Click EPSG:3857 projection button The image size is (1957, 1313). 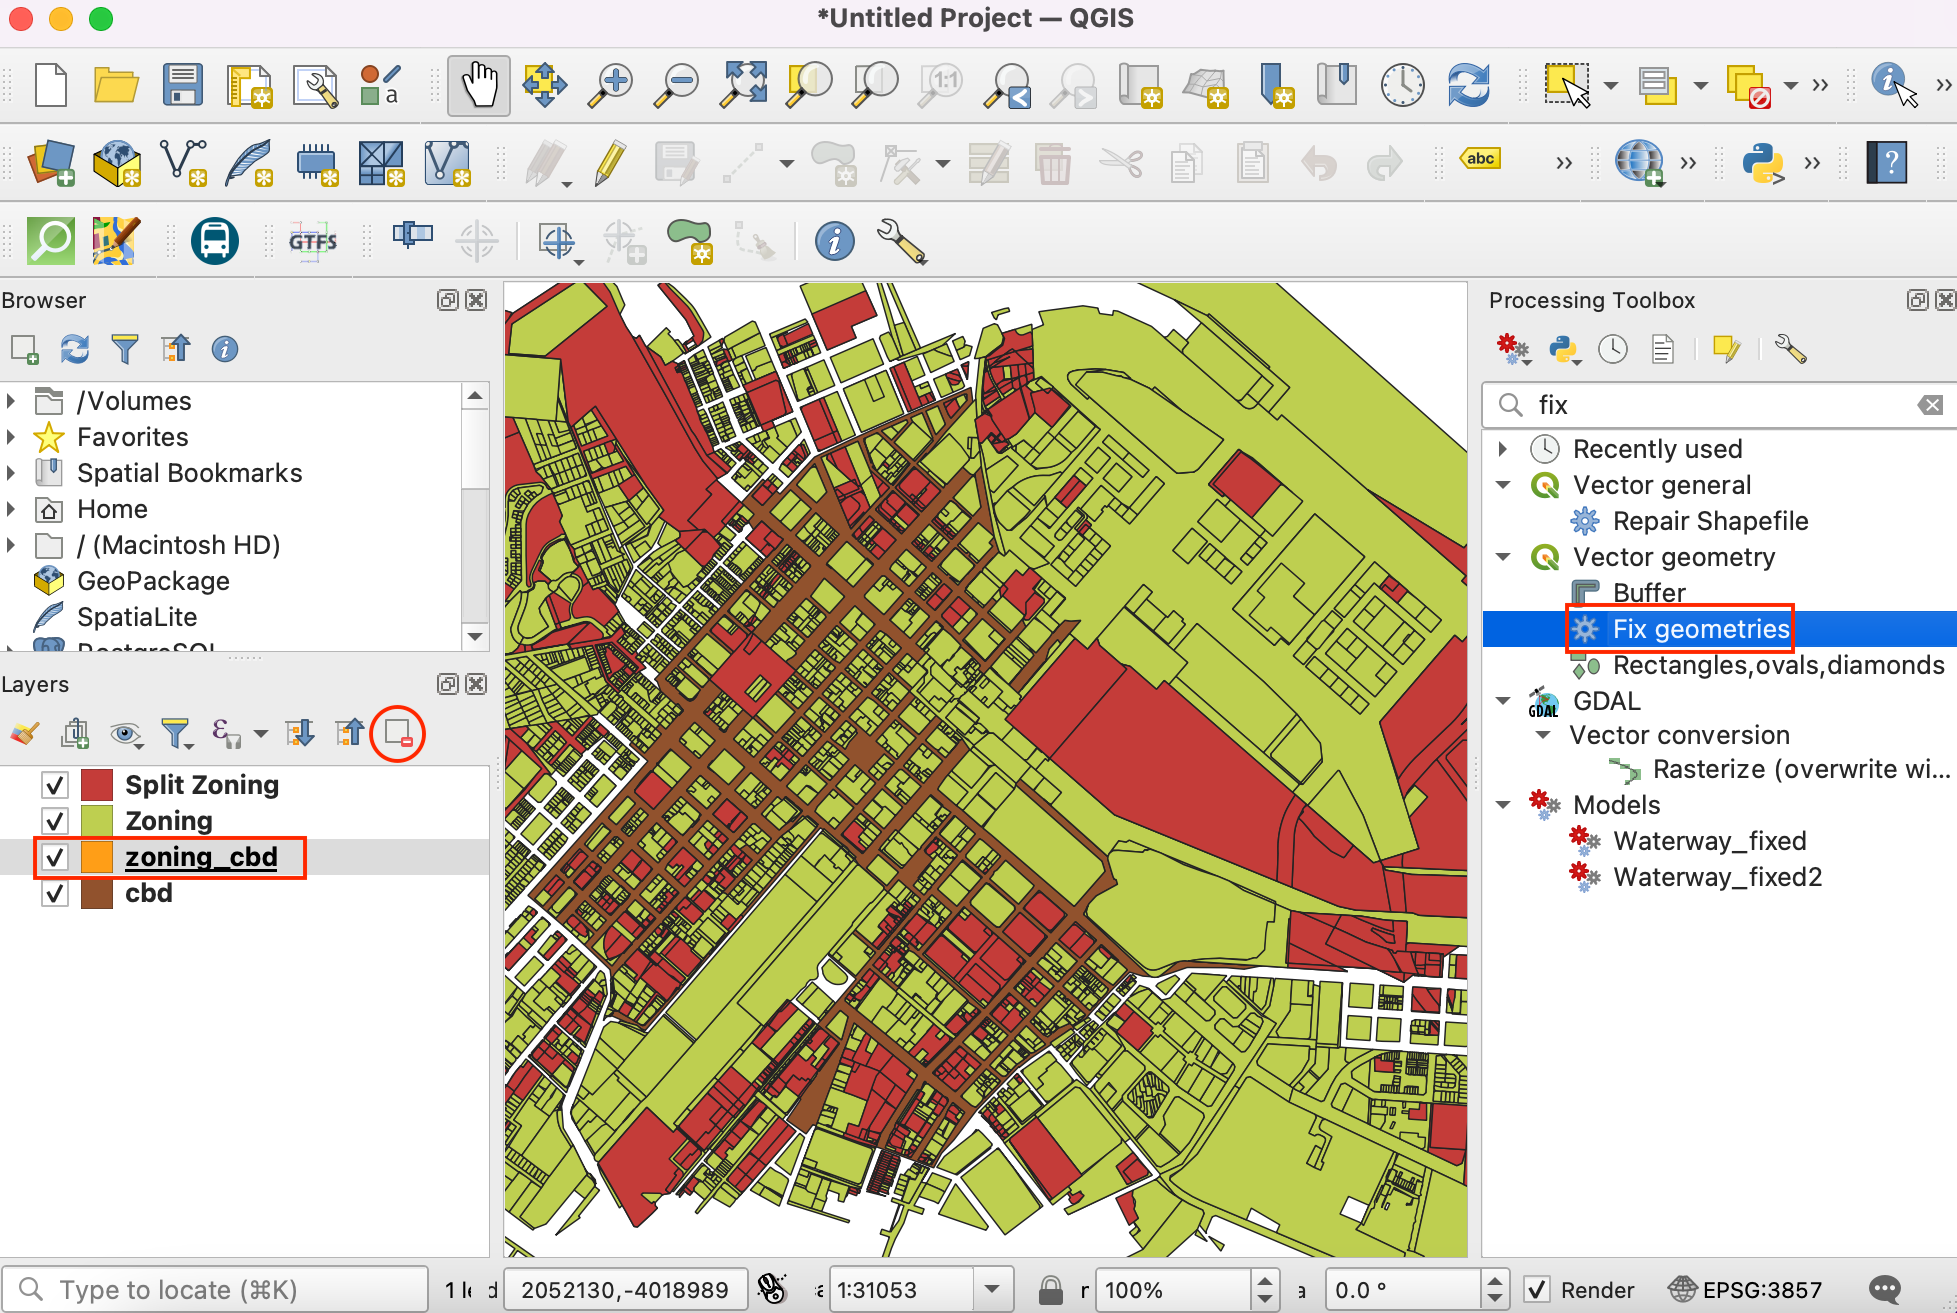[1746, 1290]
